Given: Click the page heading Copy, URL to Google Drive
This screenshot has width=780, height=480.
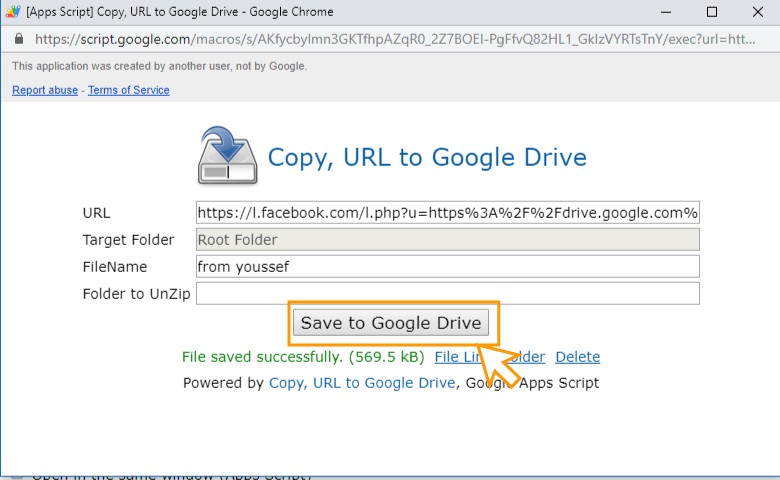Looking at the screenshot, I should point(427,157).
